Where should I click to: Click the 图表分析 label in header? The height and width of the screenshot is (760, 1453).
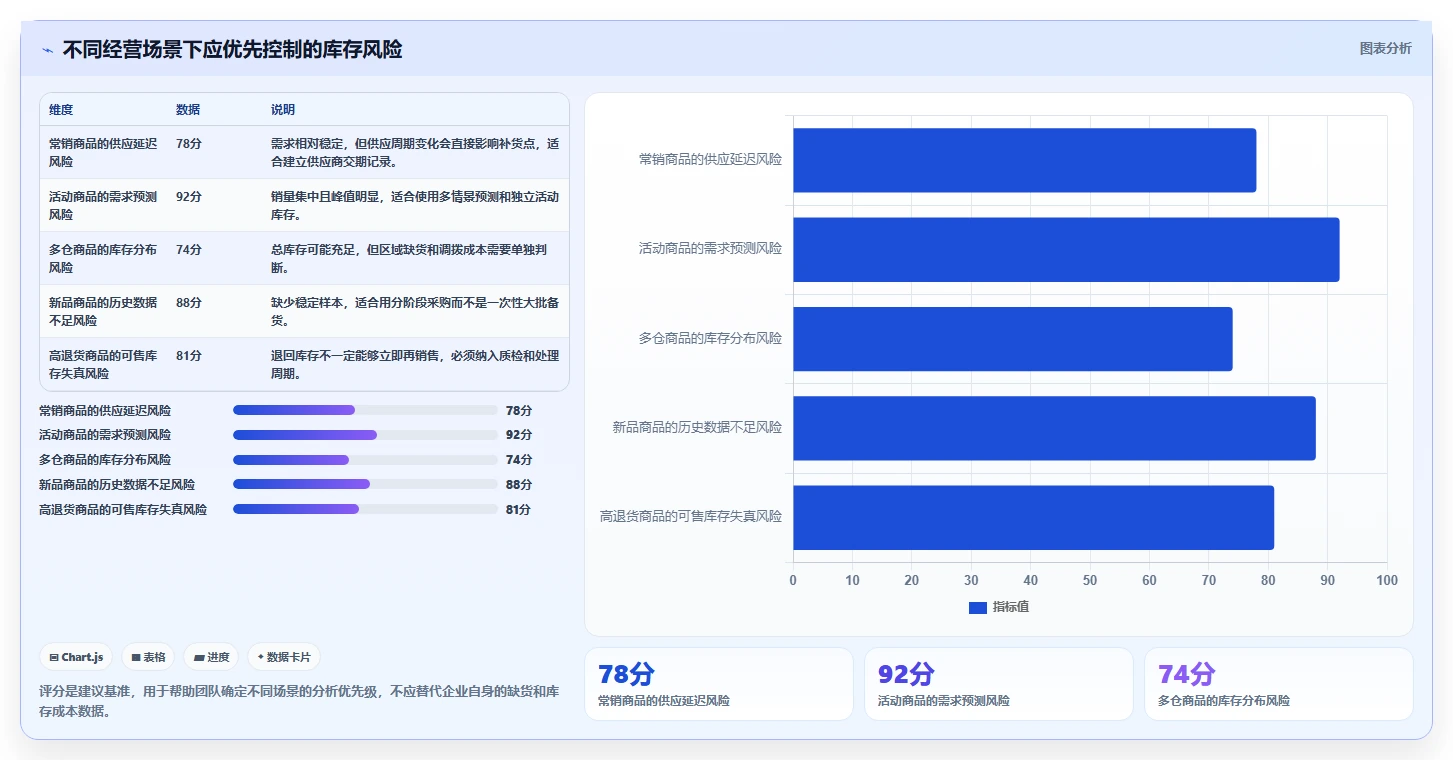(1385, 48)
